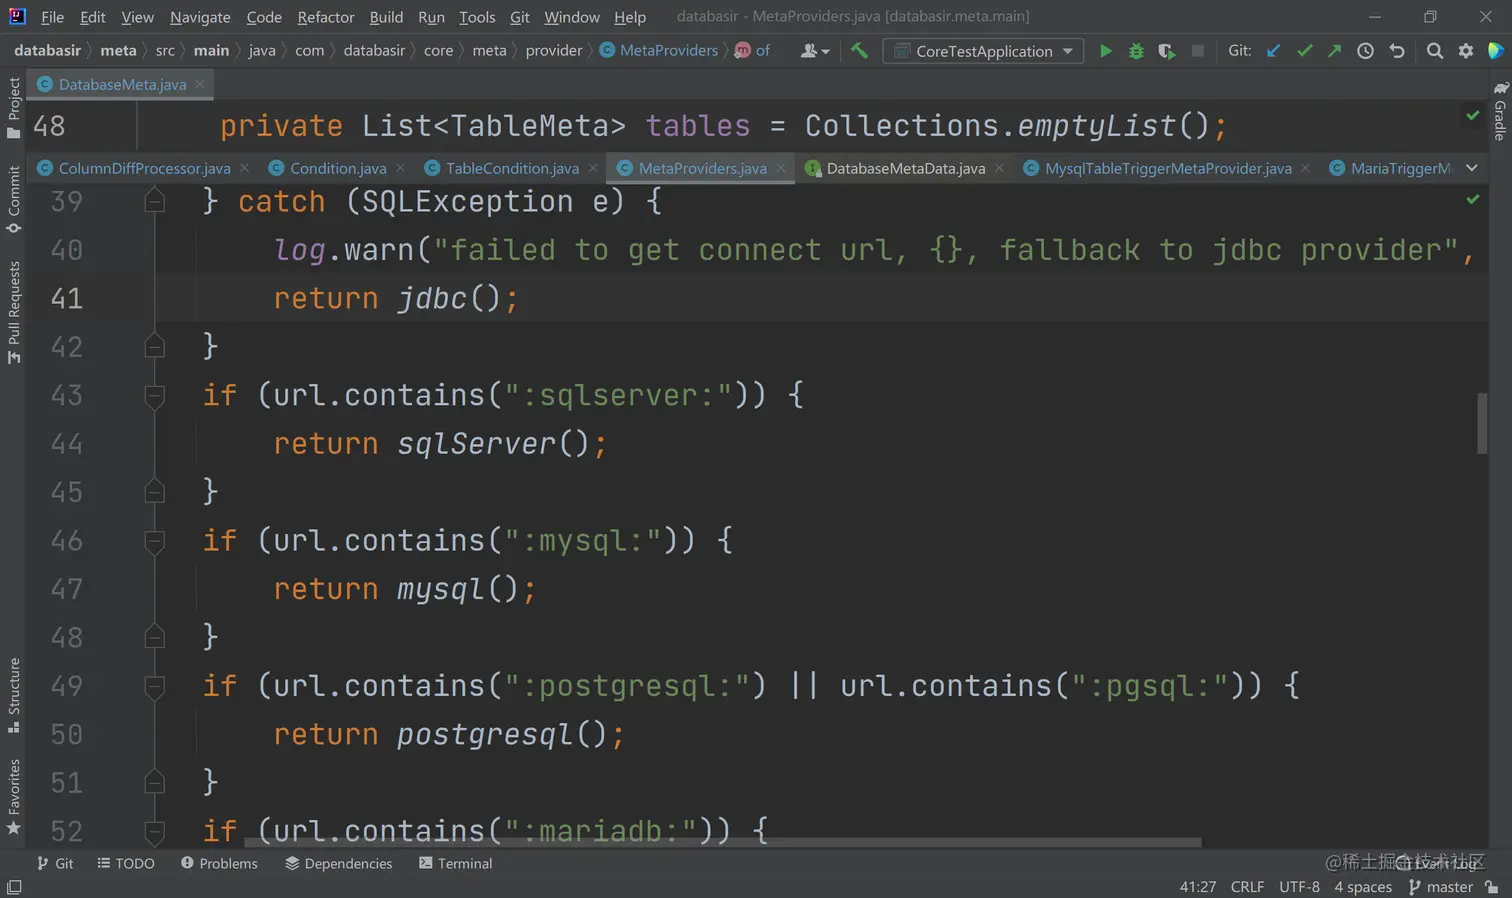Collapse the mariadb if block at line 52
Screen dimensions: 1512x898
[x=154, y=831]
